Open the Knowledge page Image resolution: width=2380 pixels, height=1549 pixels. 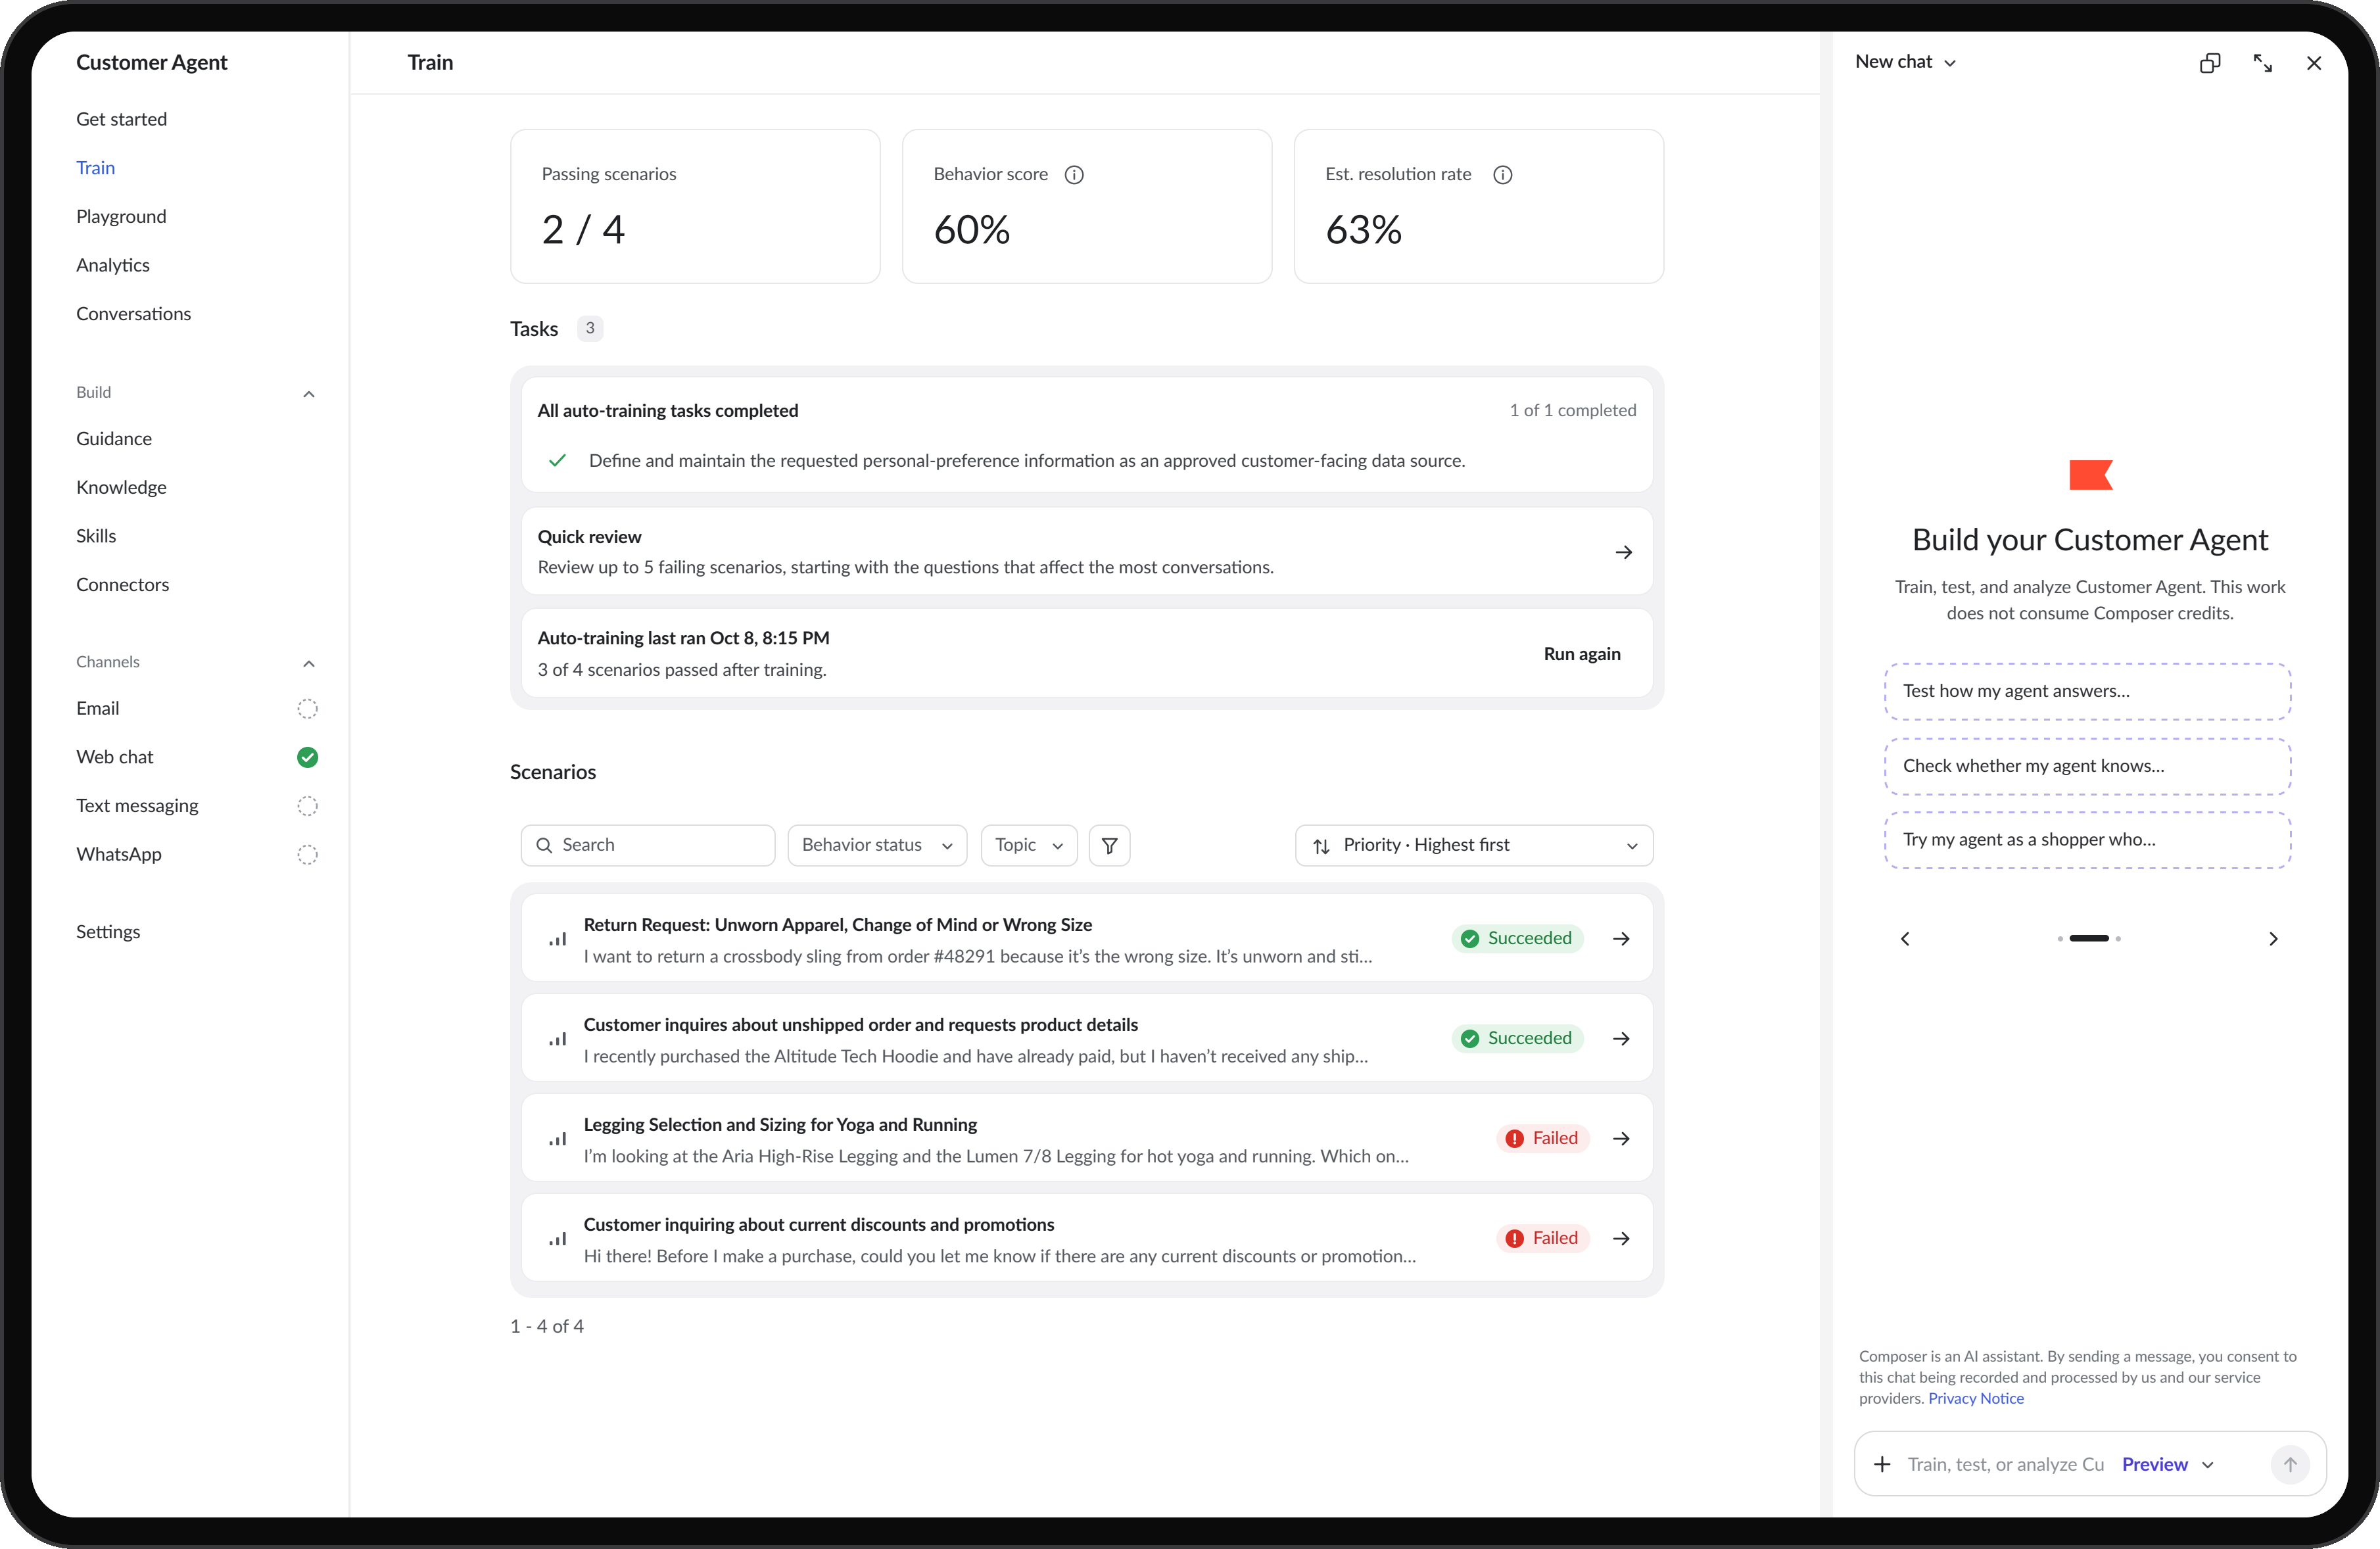pyautogui.click(x=121, y=487)
